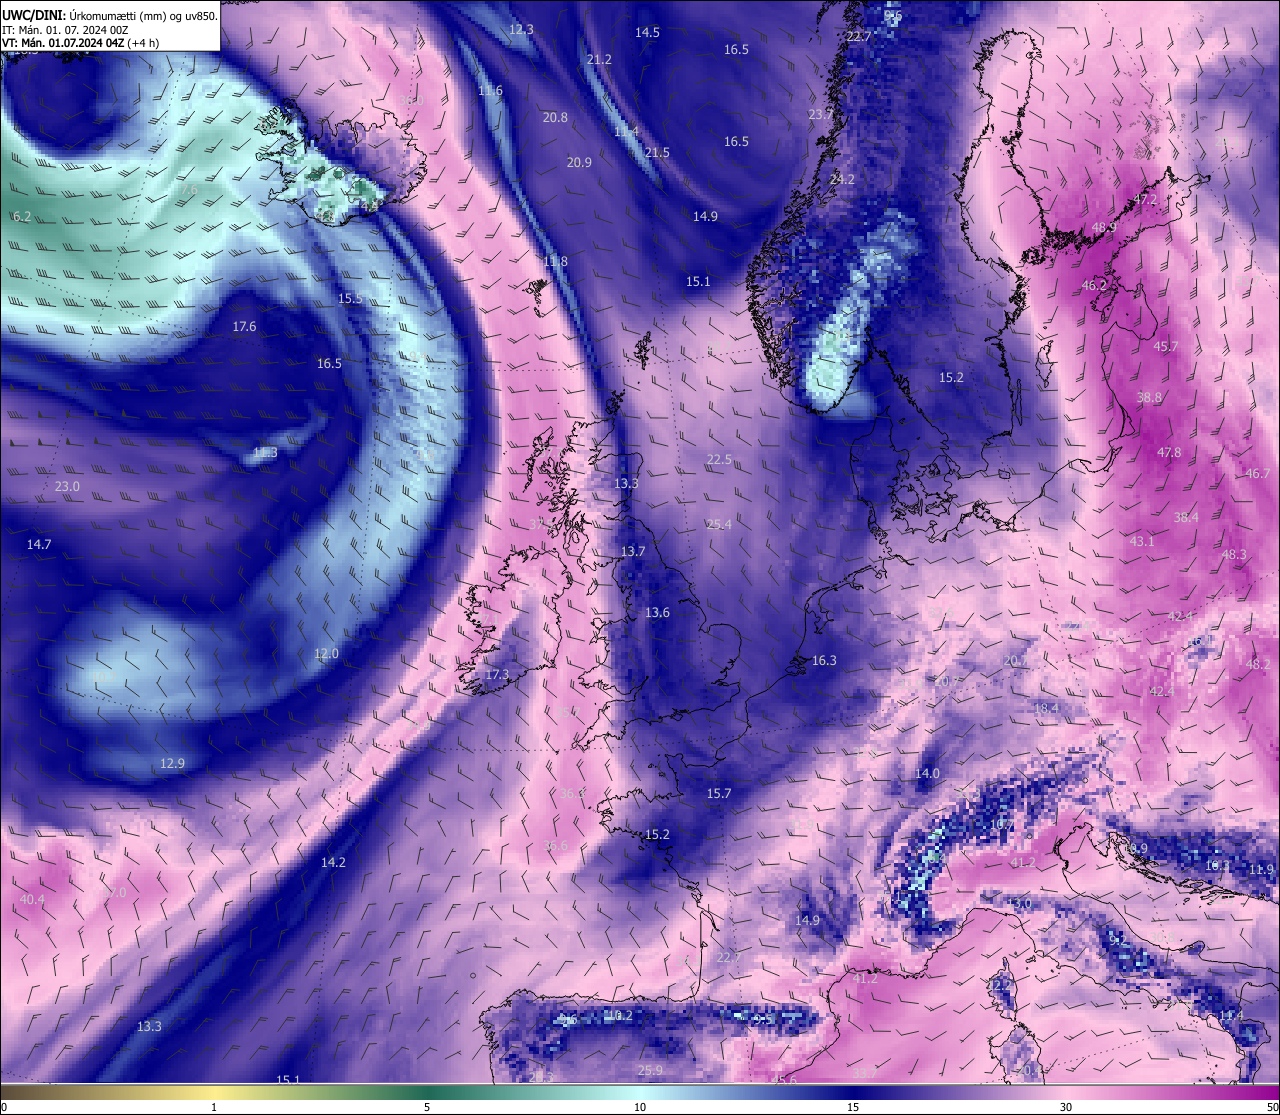Click the 47.8 value label

[x=1169, y=453]
